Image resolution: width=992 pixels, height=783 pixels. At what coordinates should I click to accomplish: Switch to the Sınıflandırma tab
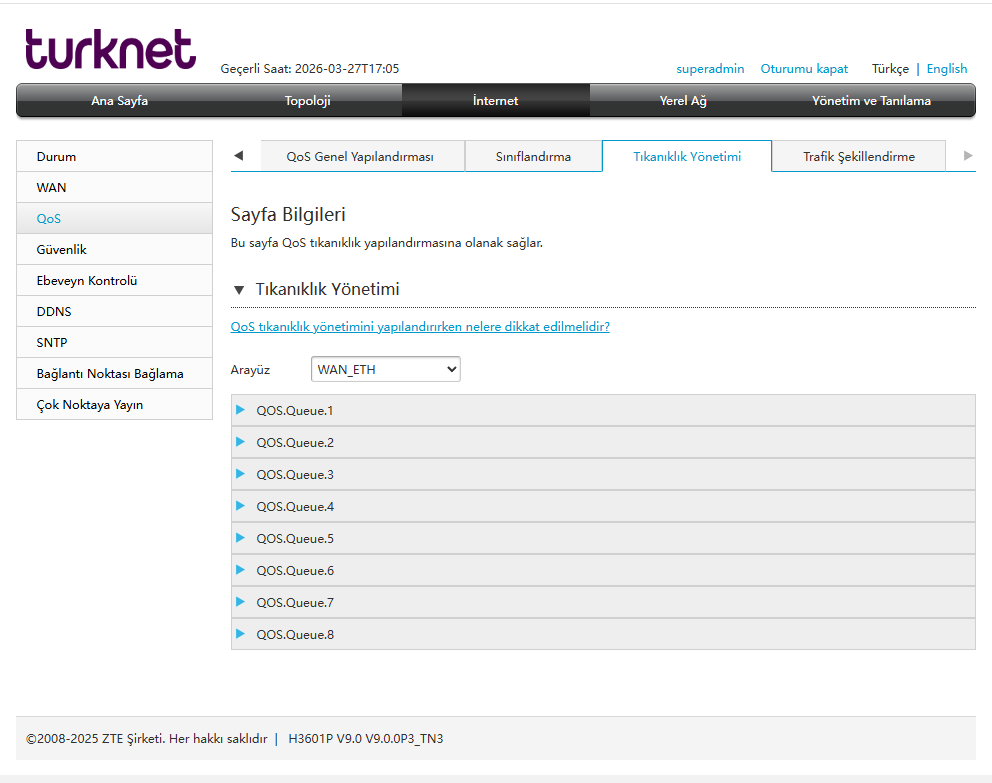click(533, 156)
